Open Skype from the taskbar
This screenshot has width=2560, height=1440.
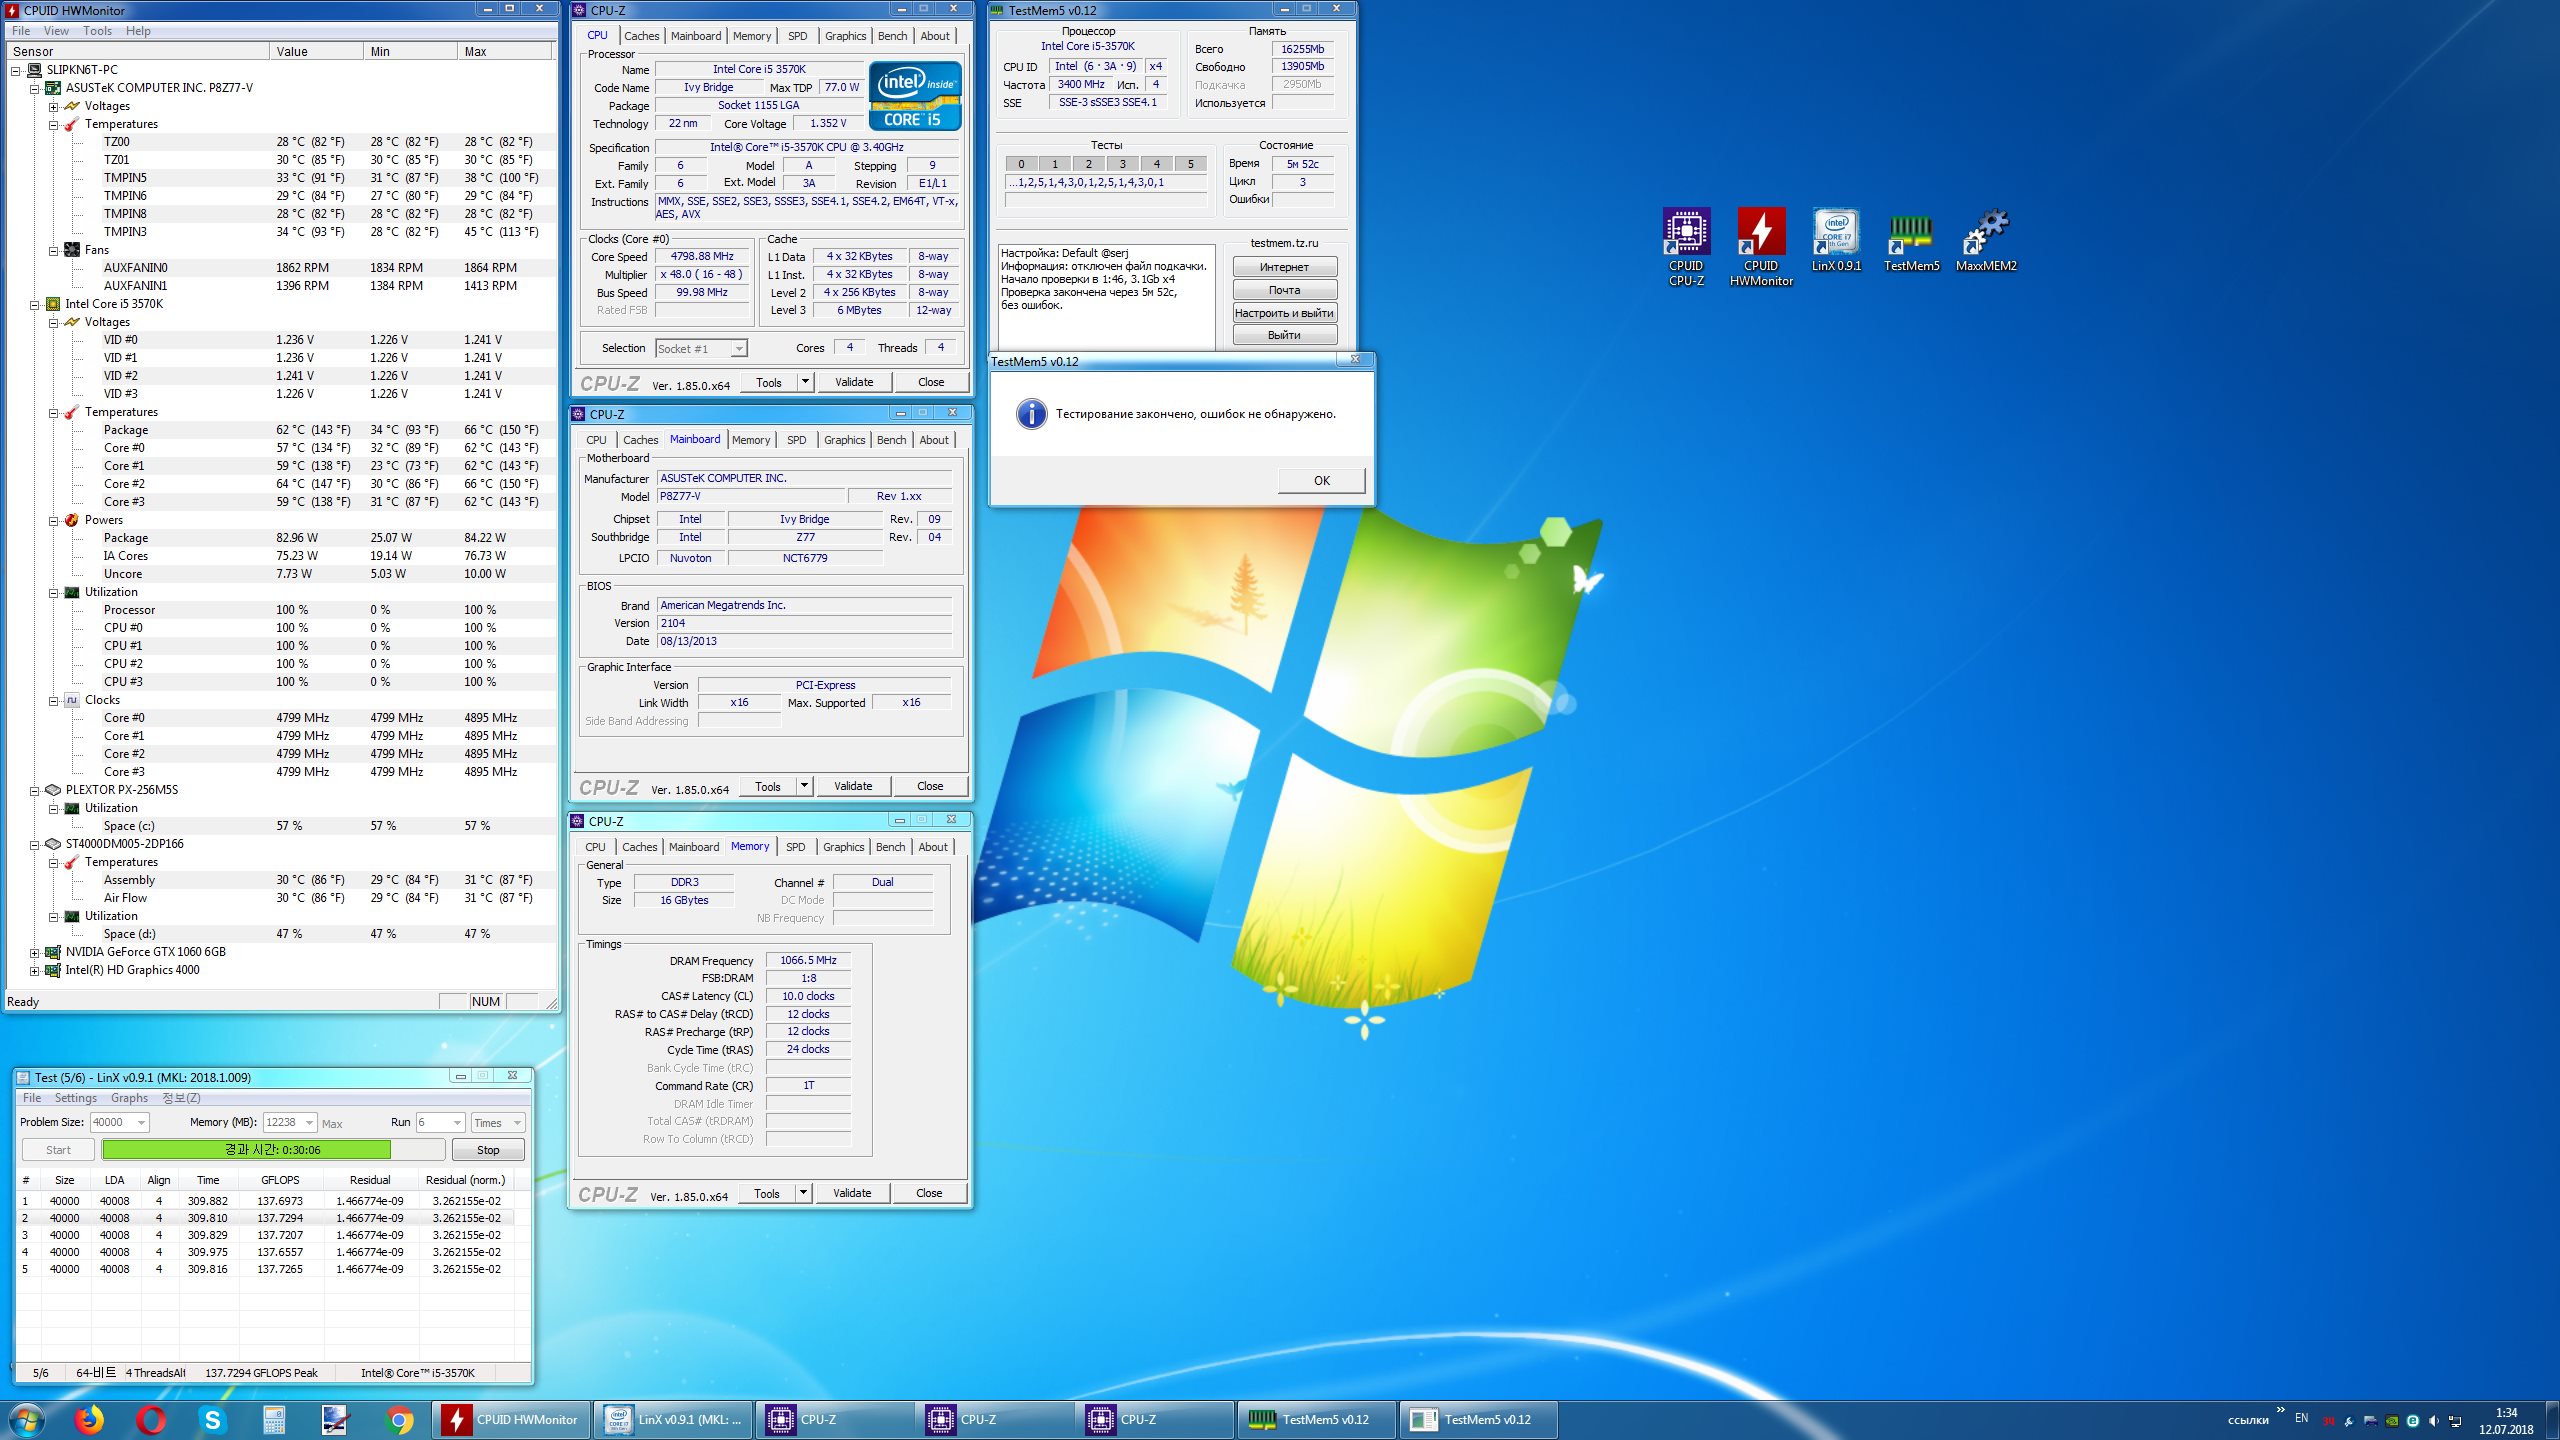click(212, 1420)
